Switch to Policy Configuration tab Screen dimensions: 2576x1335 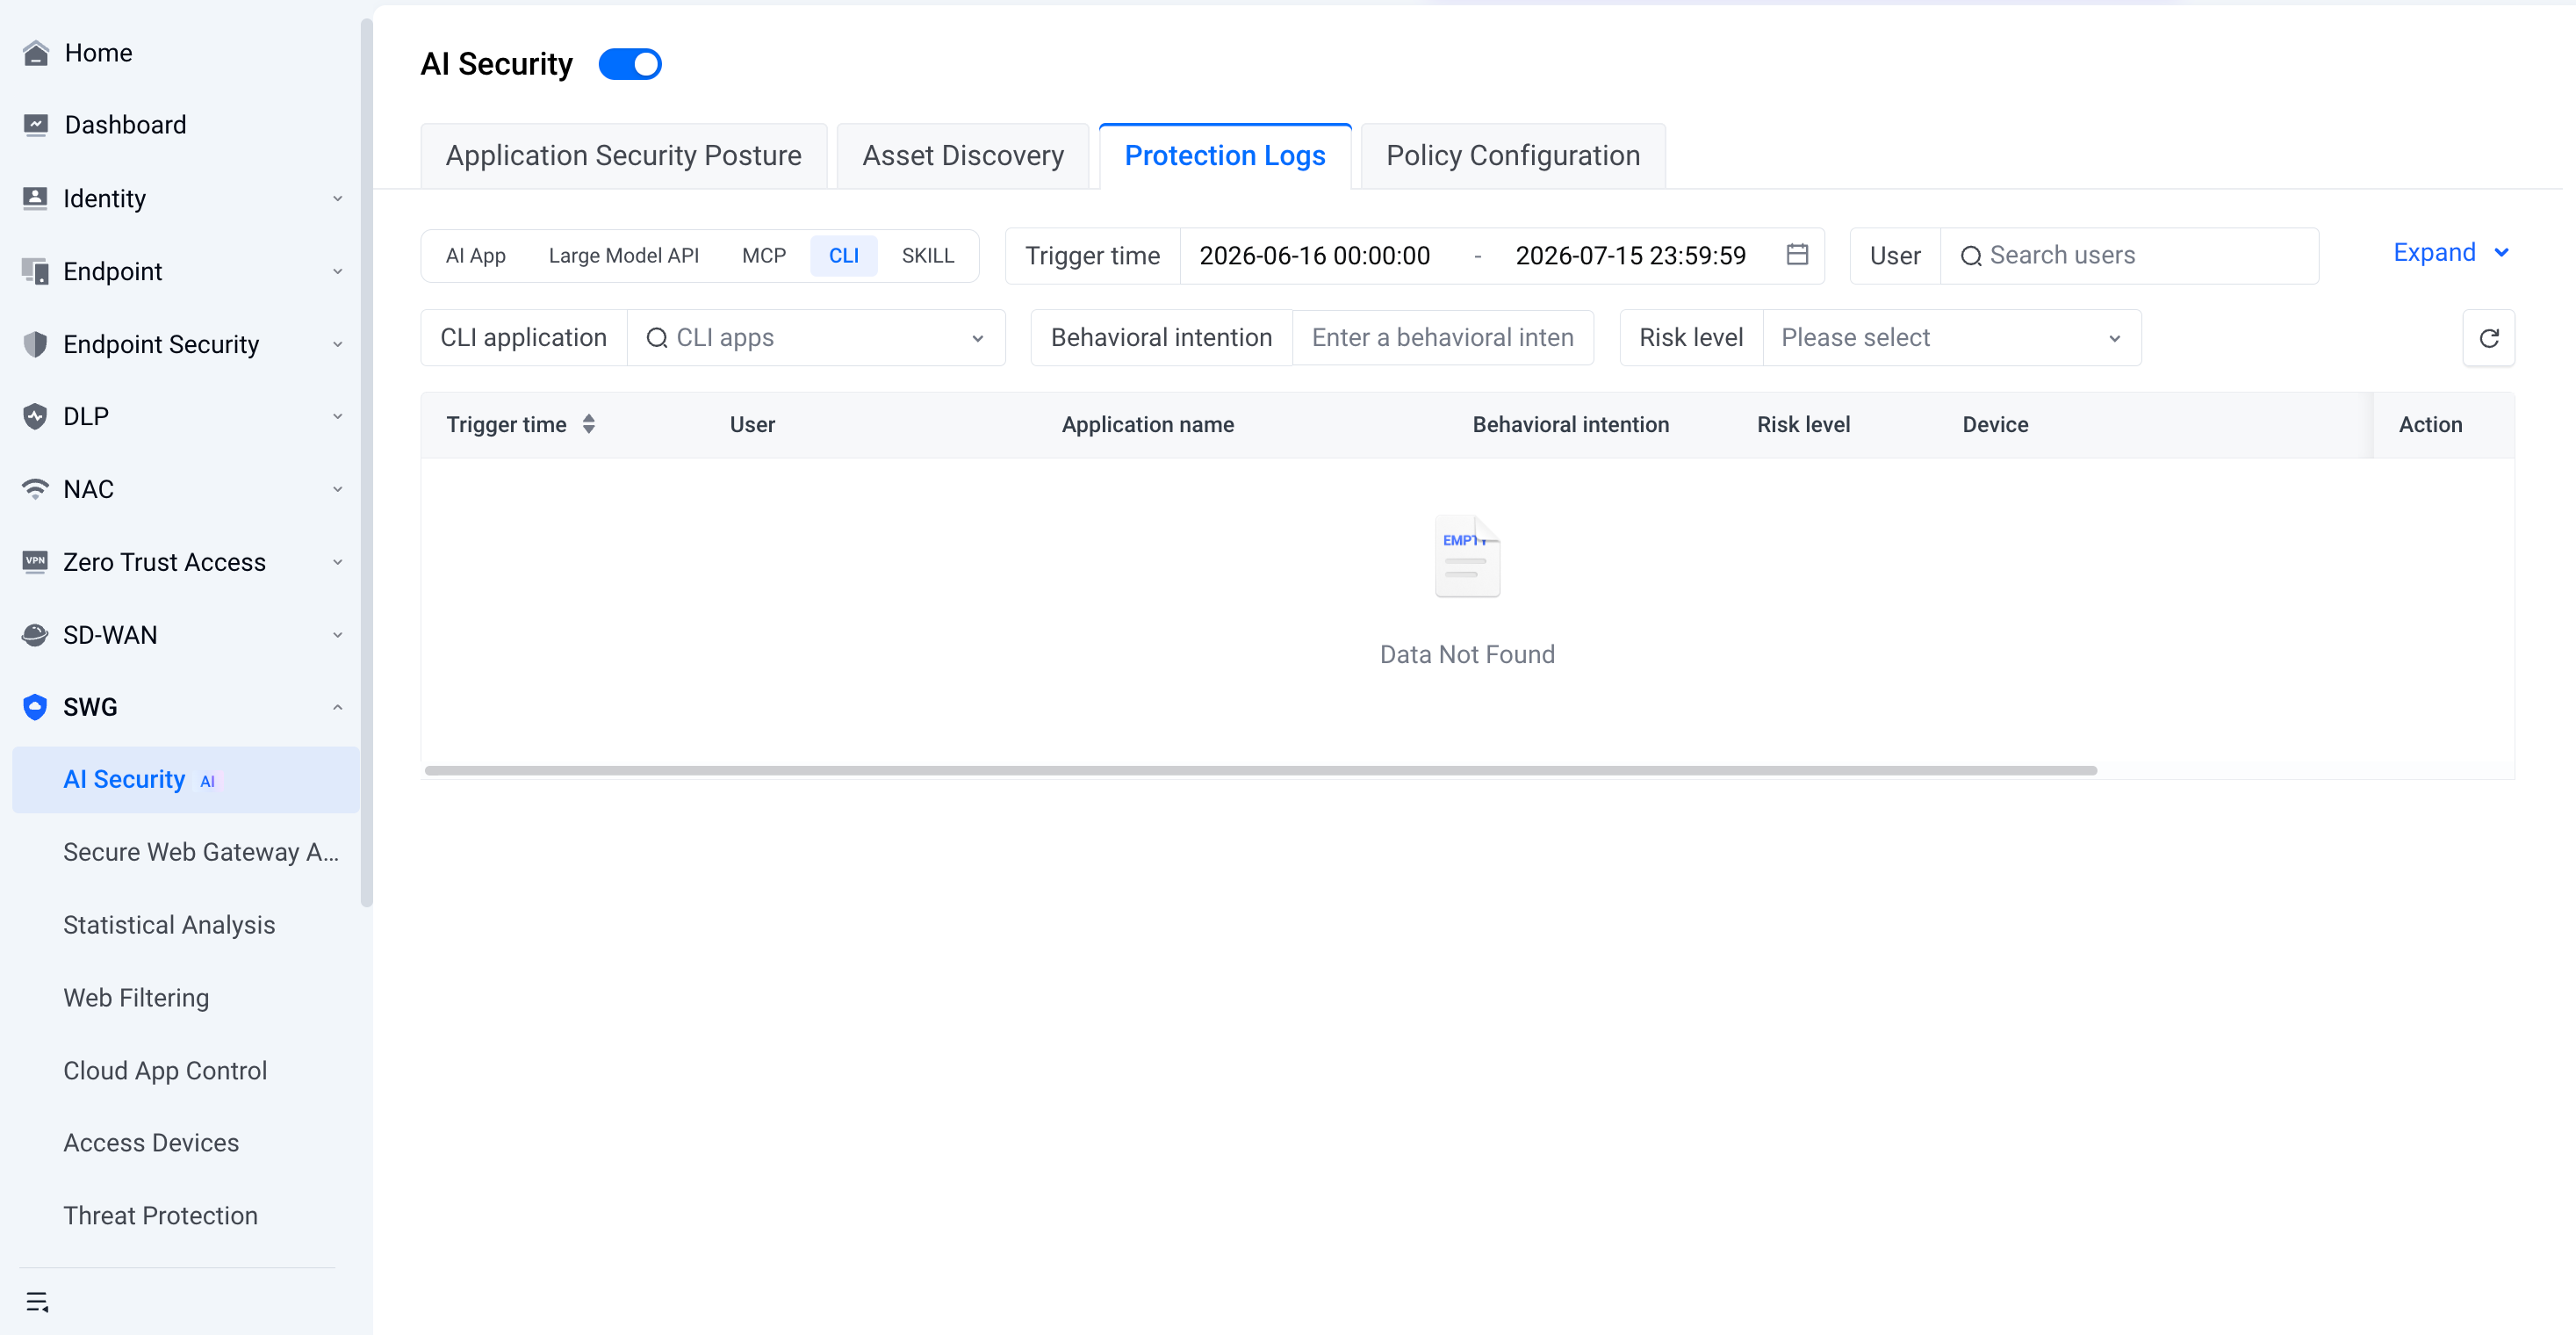1513,156
